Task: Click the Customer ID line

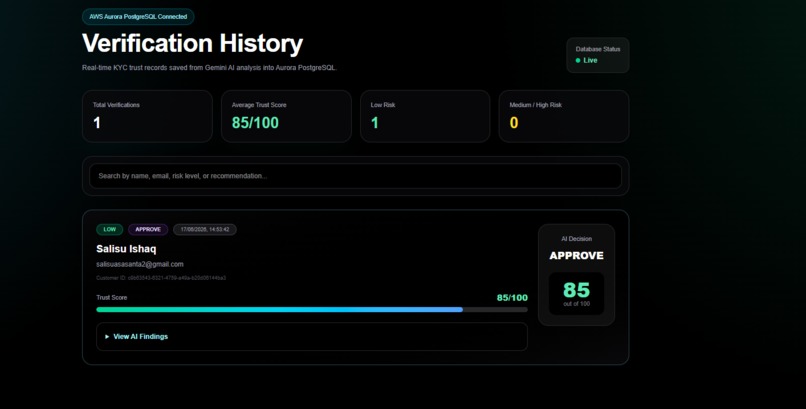Action: (x=161, y=278)
